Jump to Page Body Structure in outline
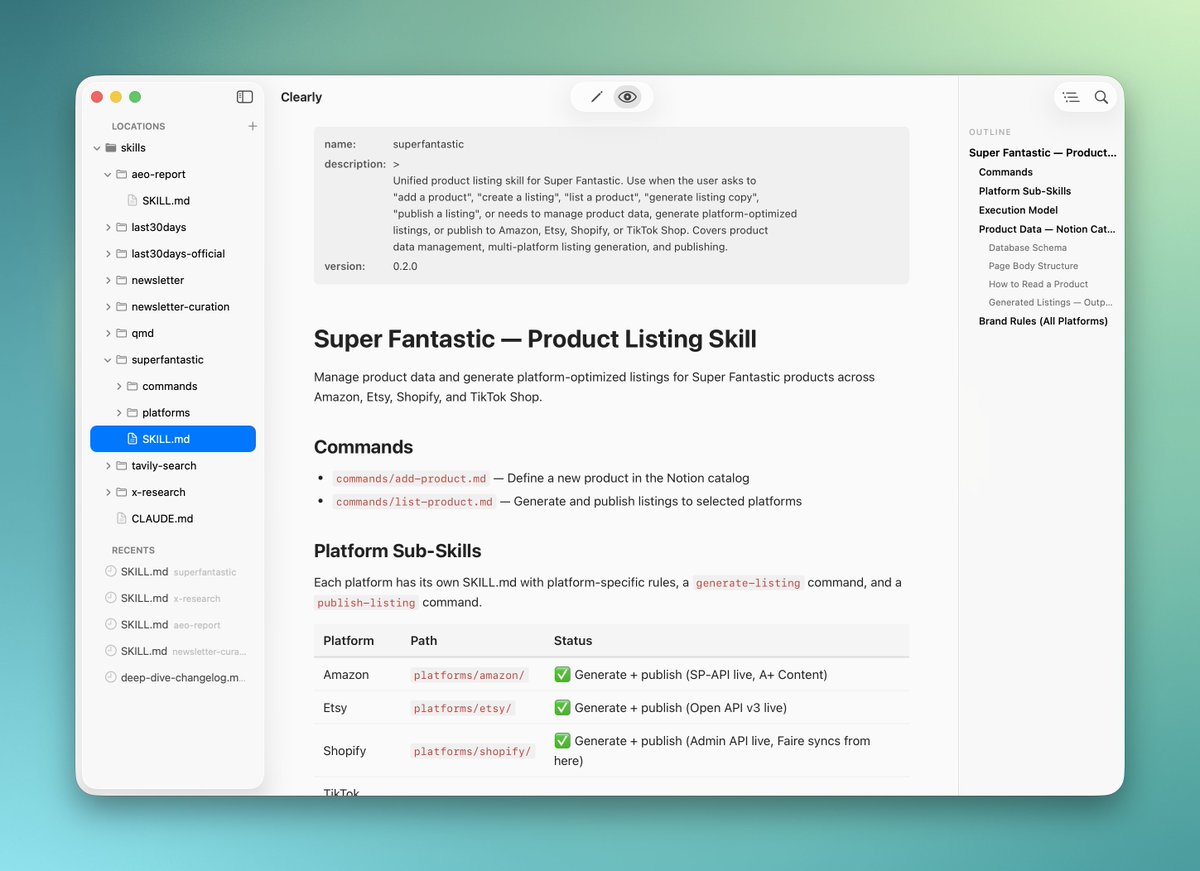The image size is (1200, 871). (1034, 266)
